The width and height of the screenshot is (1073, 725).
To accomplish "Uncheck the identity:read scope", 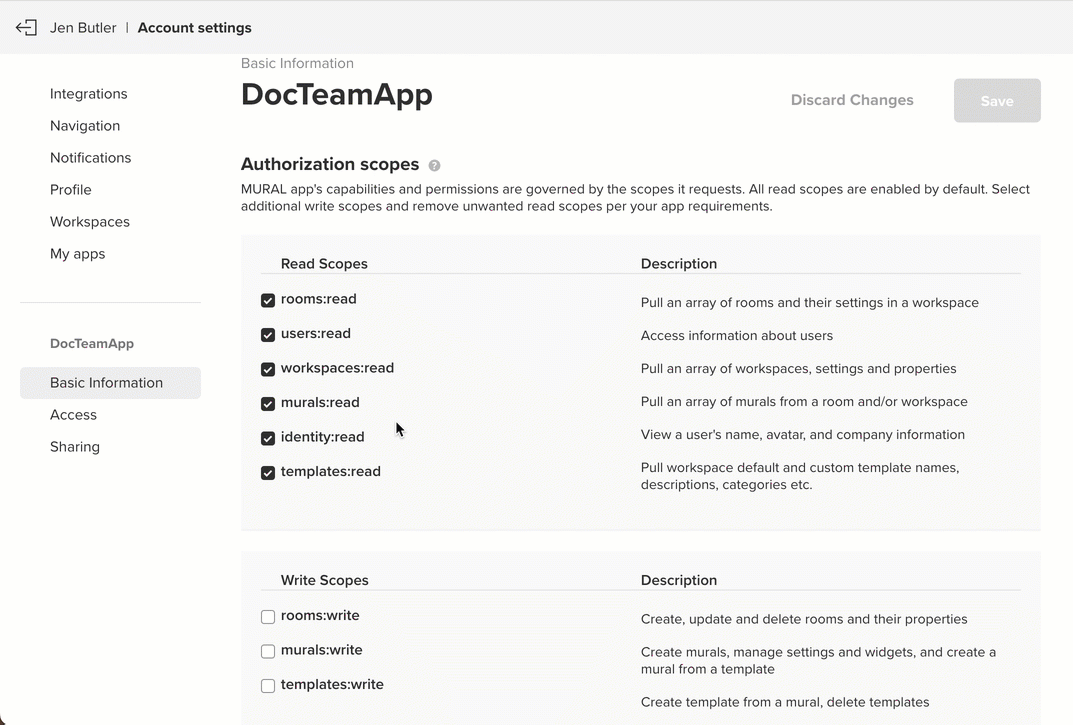I will click(x=268, y=438).
